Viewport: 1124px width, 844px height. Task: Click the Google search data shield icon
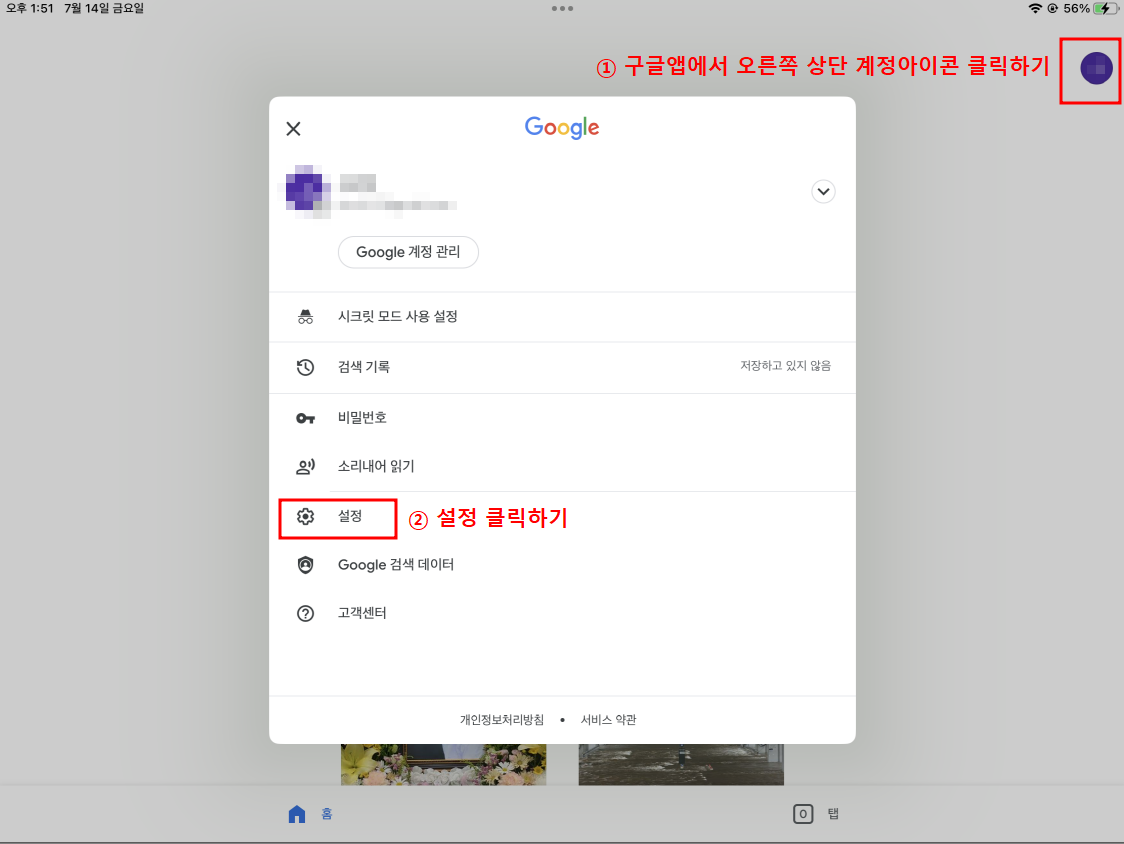click(x=305, y=565)
